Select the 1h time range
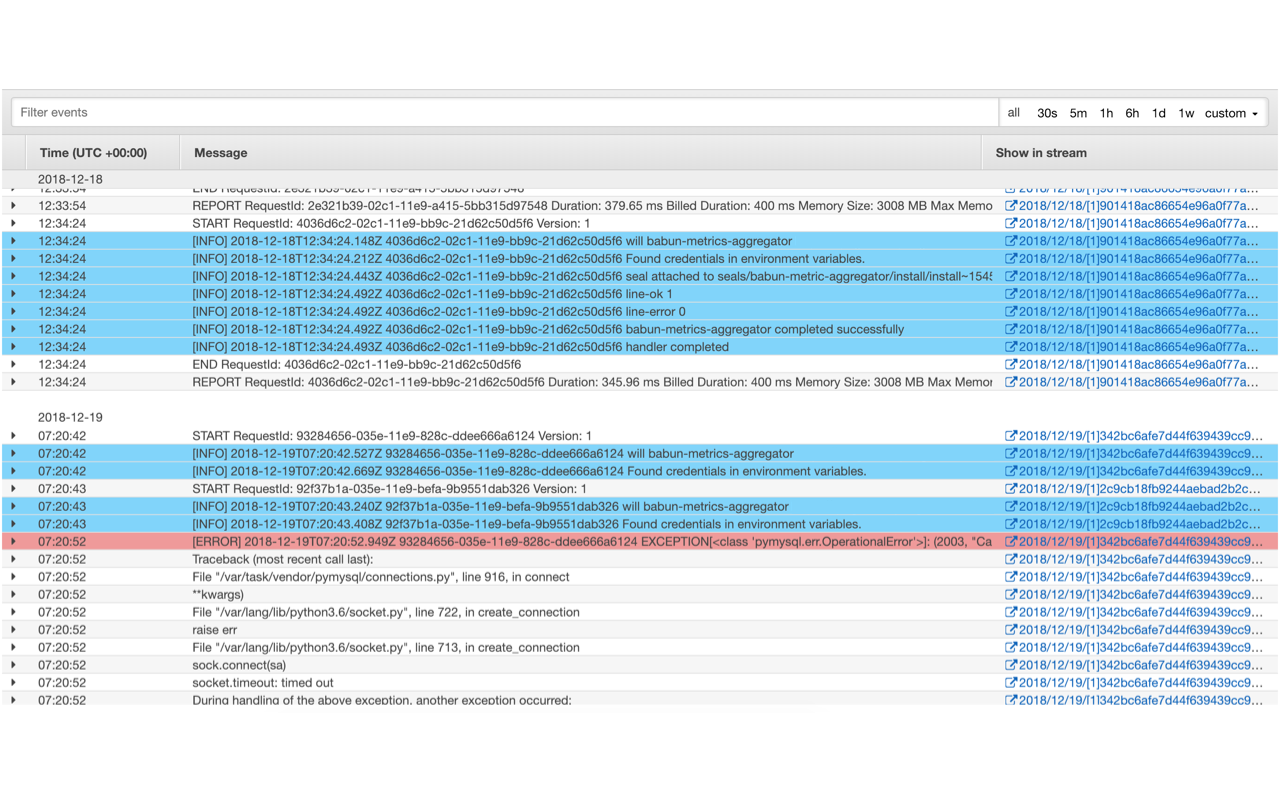1280x800 pixels. (x=1106, y=113)
